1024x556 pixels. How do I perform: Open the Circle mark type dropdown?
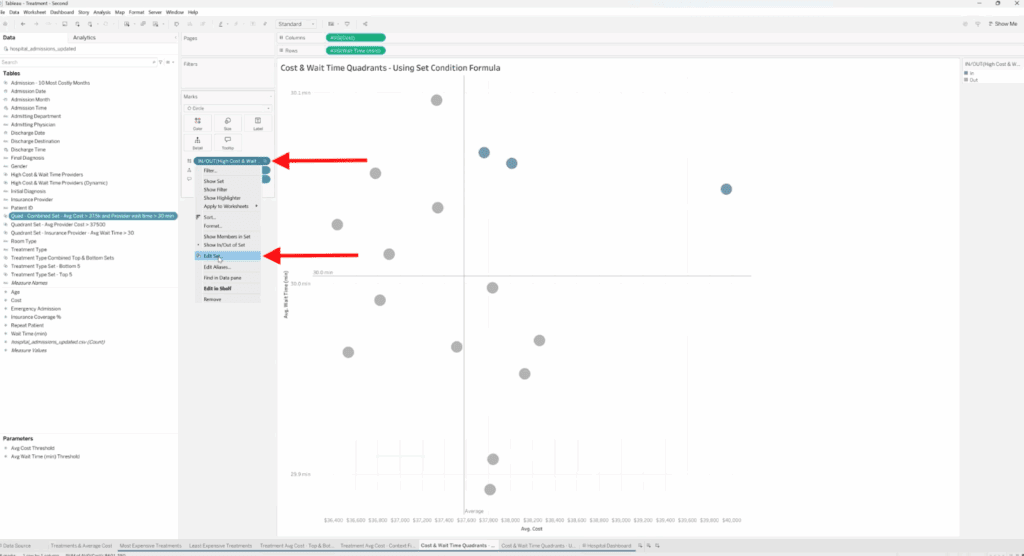(x=228, y=108)
